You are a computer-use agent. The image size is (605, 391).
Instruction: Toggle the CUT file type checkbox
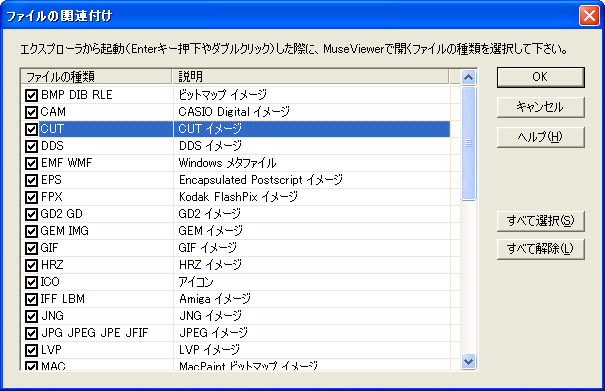tap(31, 129)
